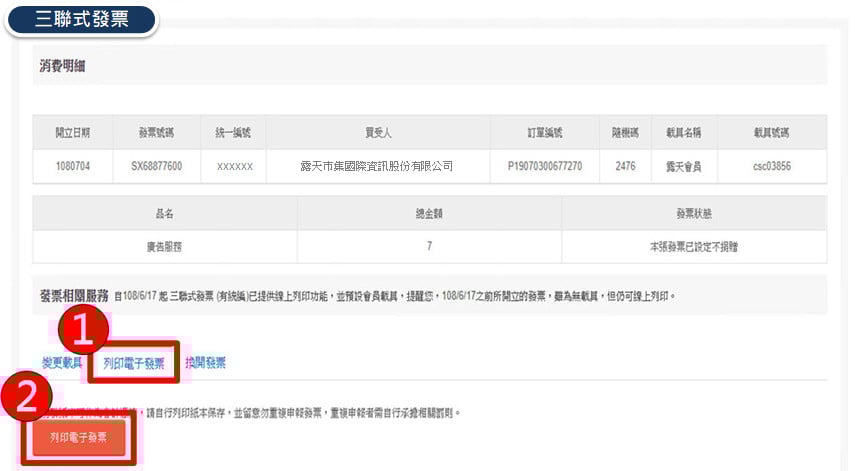Click carrier number csc03856
Screen dimensions: 855x471
pos(771,166)
